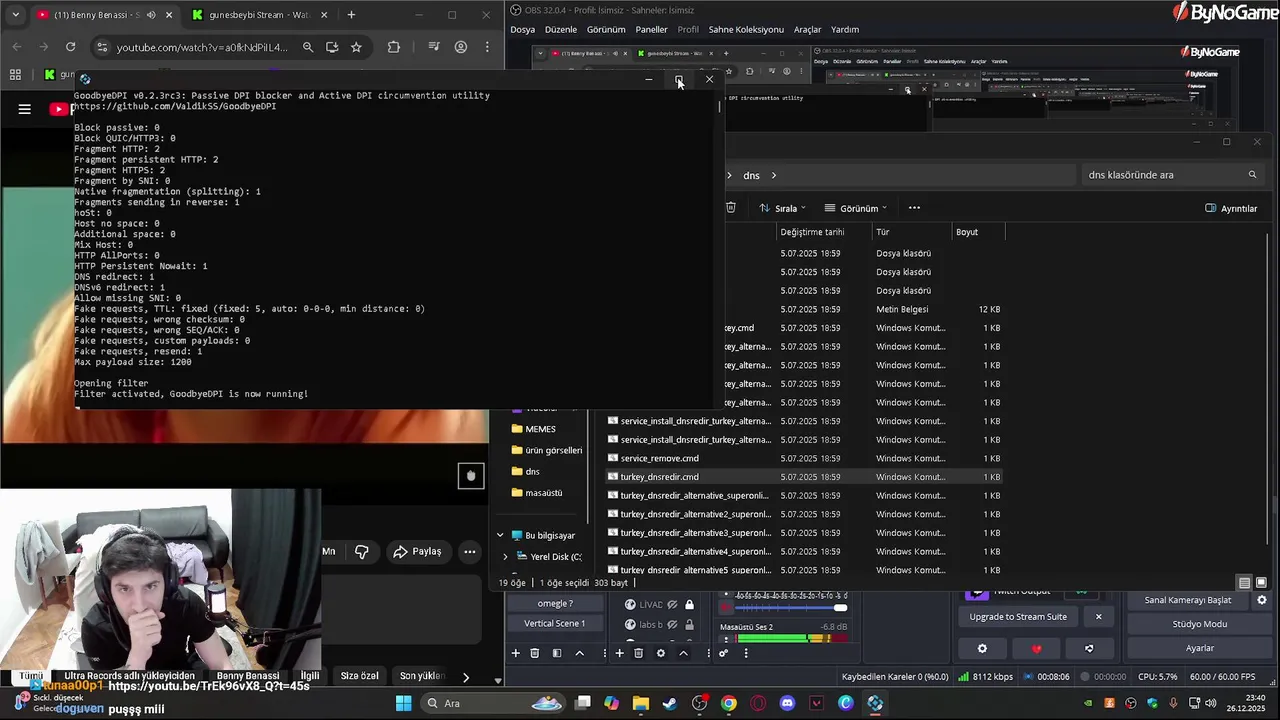Dismiss the Stream Suite upgrade banner

pos(1098,617)
